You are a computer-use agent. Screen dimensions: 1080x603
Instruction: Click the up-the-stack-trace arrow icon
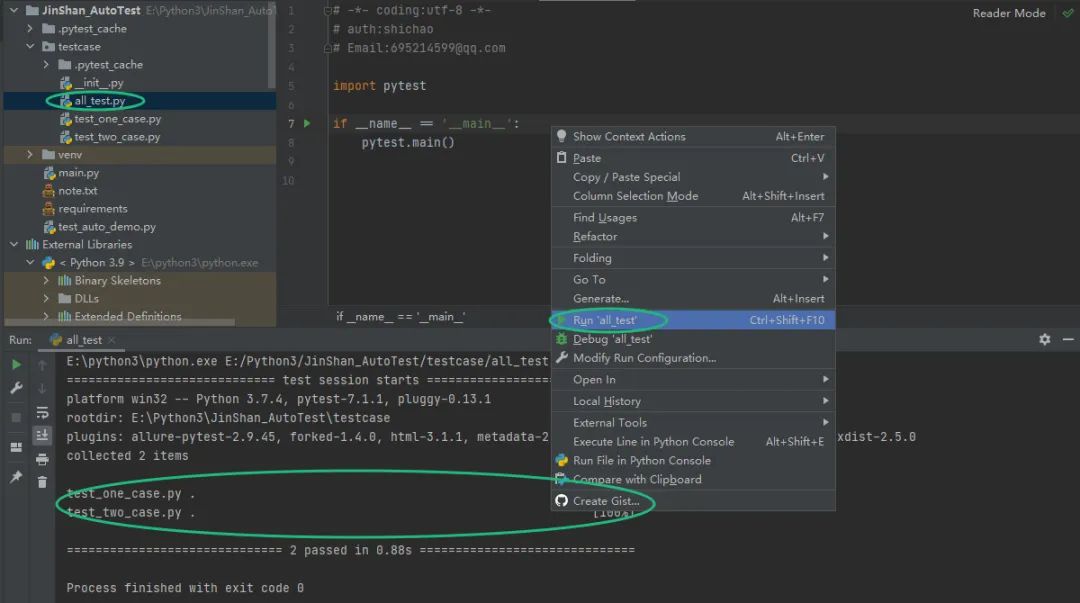(42, 365)
